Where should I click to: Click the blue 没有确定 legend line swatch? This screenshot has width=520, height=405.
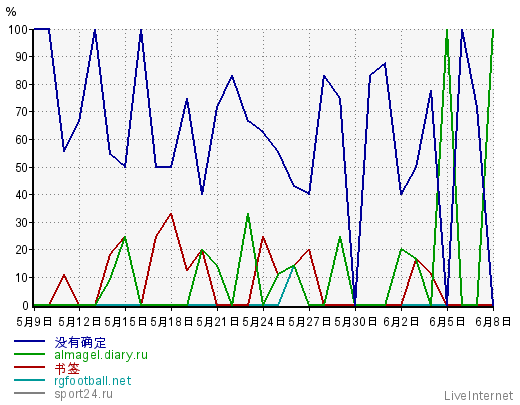coord(29,341)
